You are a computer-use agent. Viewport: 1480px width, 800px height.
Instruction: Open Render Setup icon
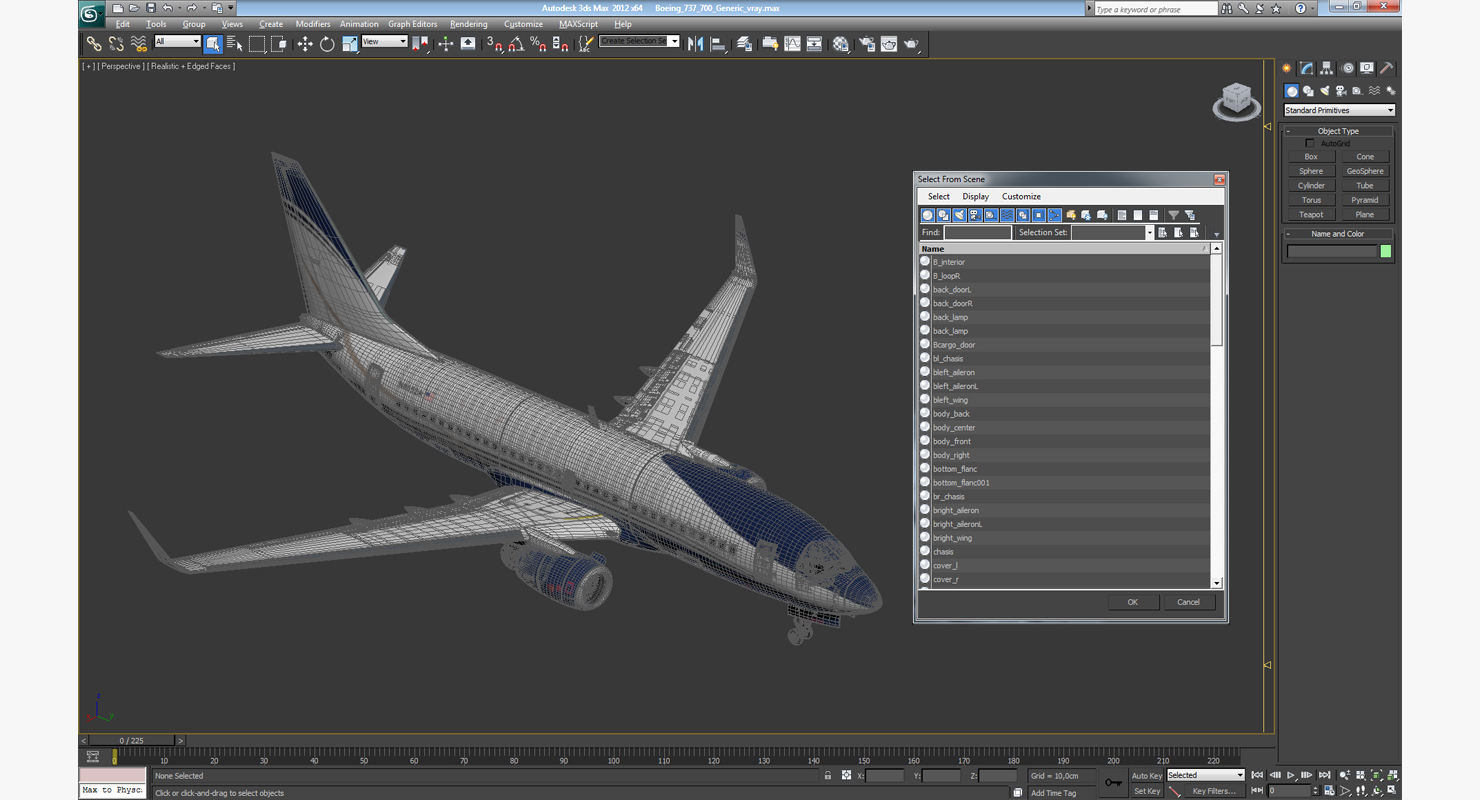click(866, 44)
